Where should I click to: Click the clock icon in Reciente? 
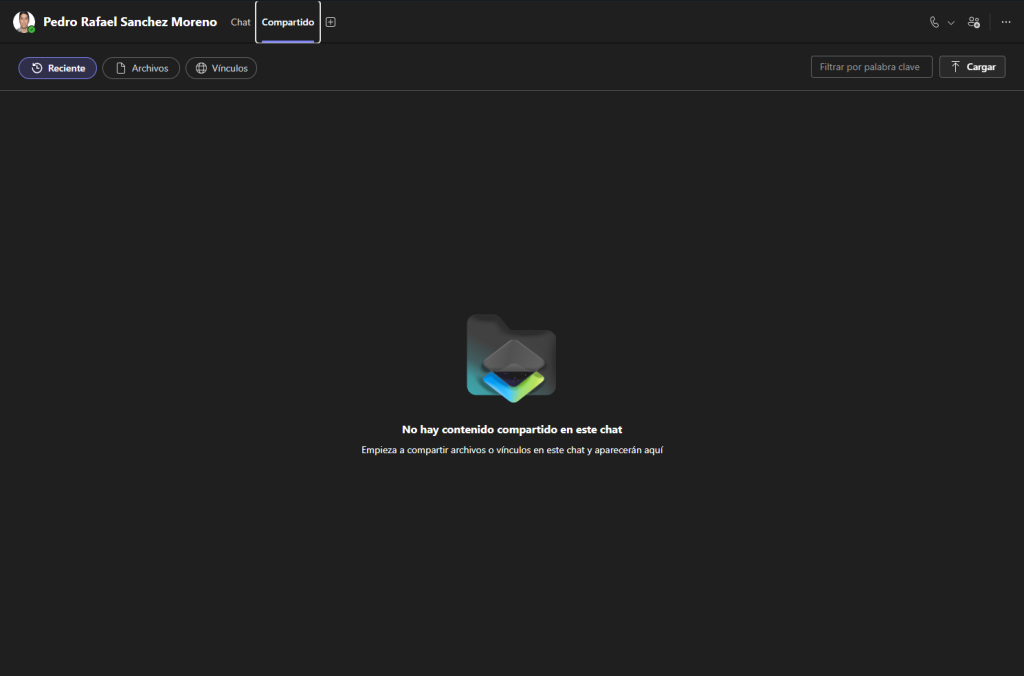click(37, 68)
